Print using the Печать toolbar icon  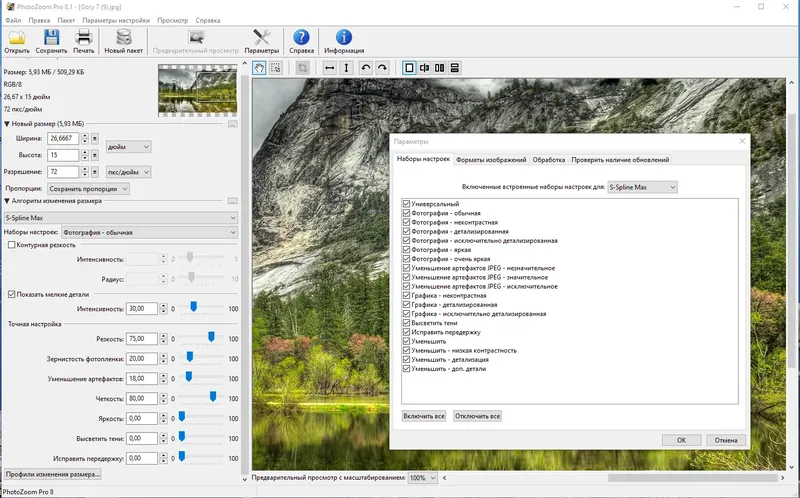tap(84, 41)
